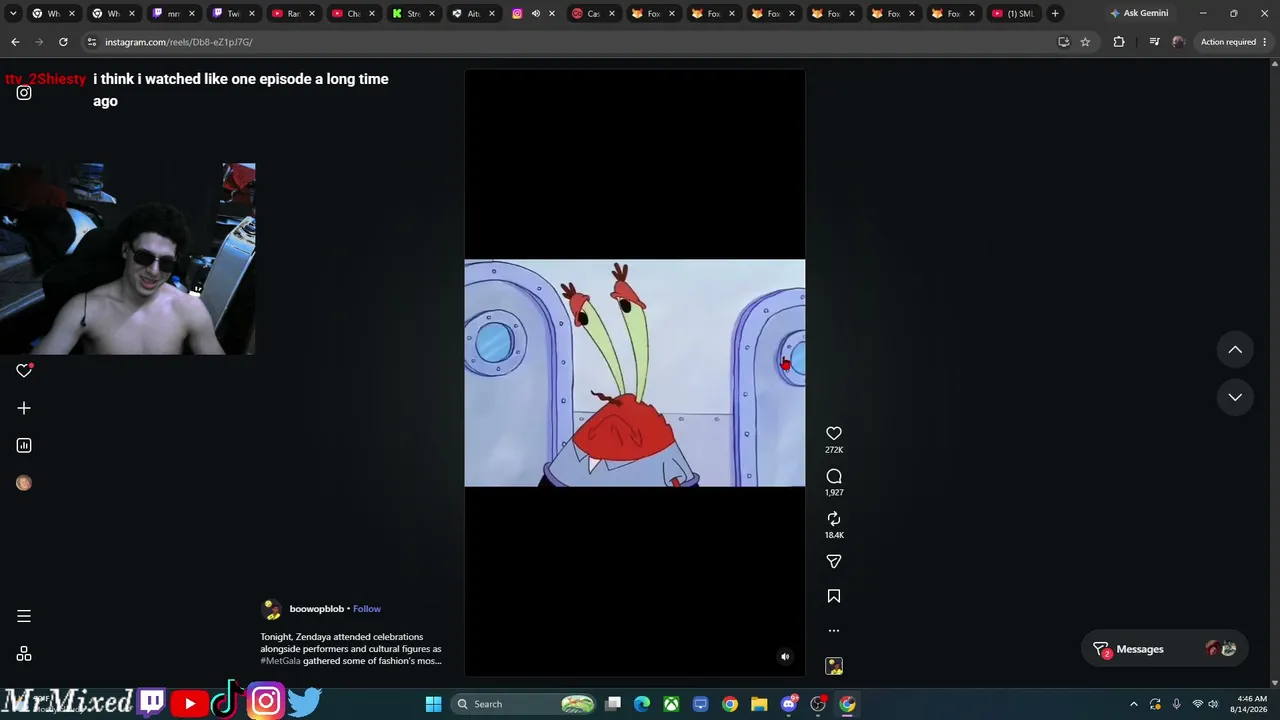Click the Instagram logo in the sidebar
The width and height of the screenshot is (1280, 720).
click(24, 93)
